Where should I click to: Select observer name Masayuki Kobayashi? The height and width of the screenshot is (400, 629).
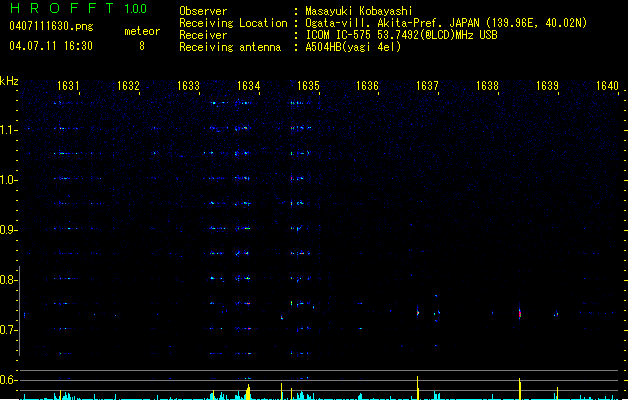point(359,11)
